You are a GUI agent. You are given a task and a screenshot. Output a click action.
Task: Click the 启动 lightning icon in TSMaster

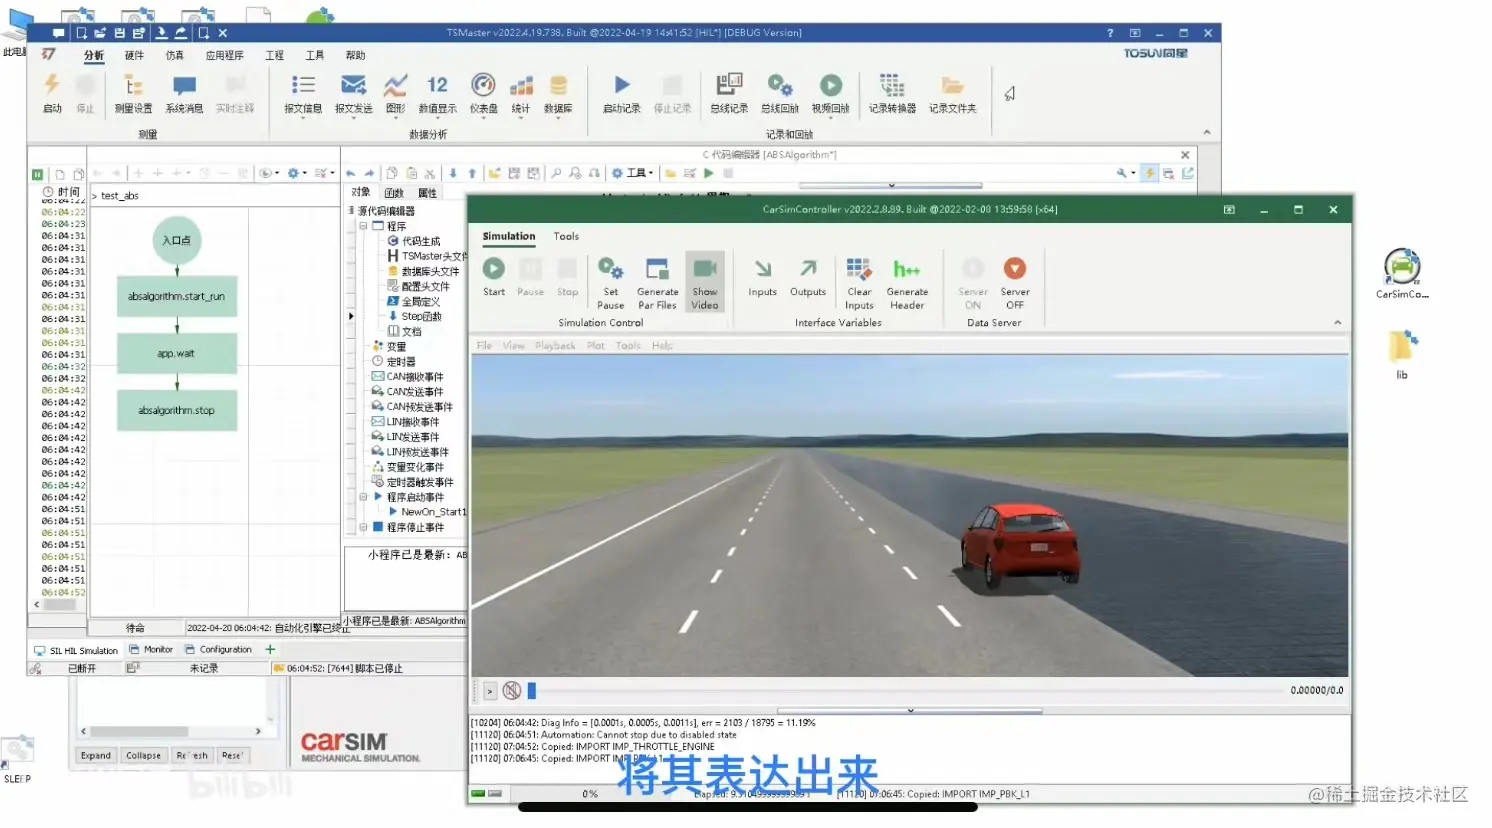(x=52, y=86)
